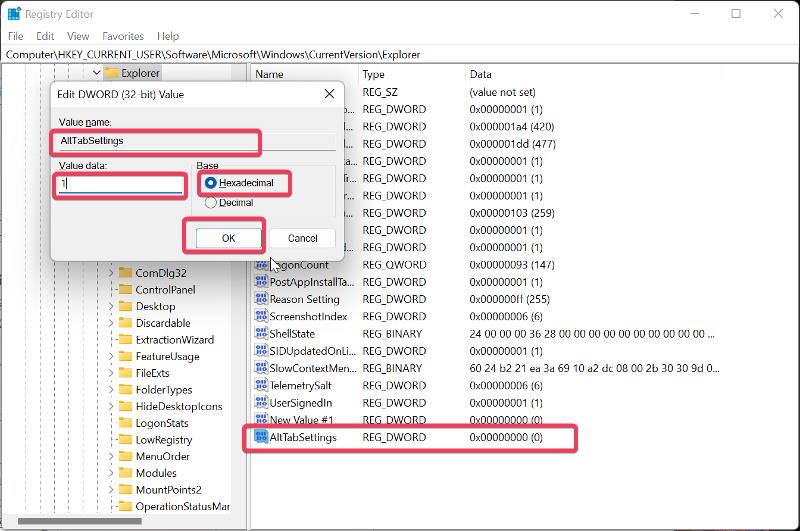Click the FeatureUsage folder icon
This screenshot has height=531, width=800.
click(126, 356)
